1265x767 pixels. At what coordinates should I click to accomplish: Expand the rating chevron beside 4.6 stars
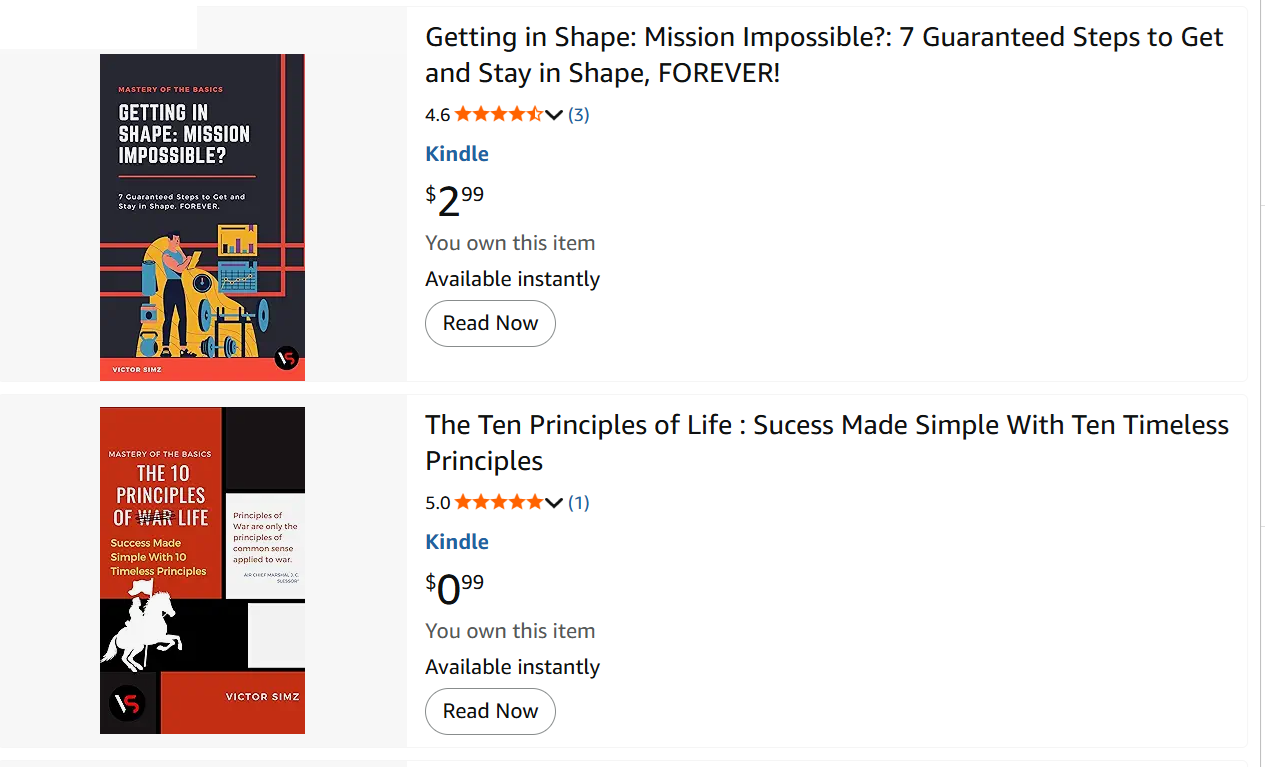(x=554, y=115)
